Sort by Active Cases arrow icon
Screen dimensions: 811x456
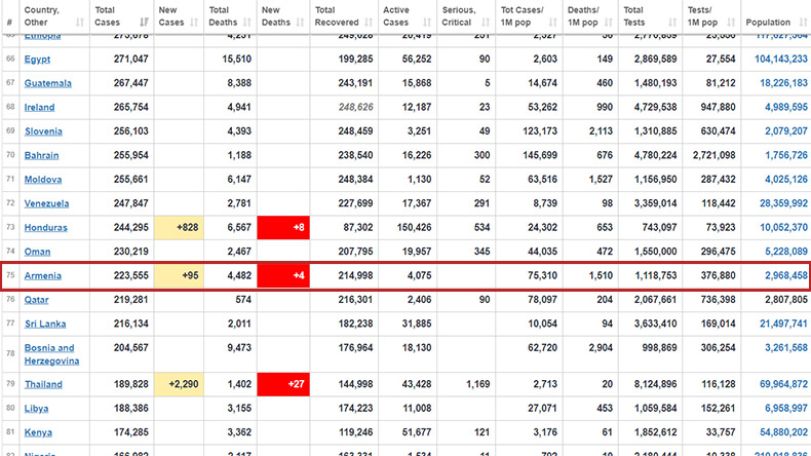click(427, 22)
